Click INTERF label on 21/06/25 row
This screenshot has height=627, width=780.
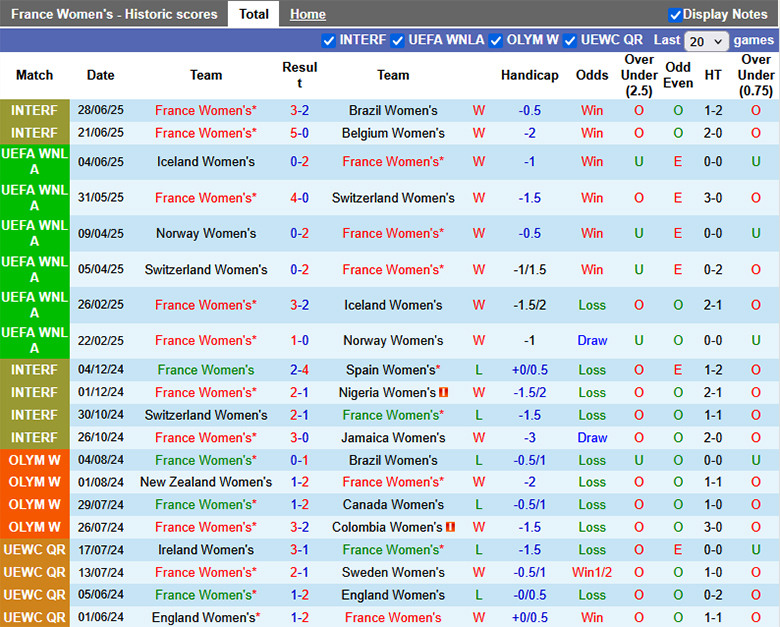(x=34, y=133)
